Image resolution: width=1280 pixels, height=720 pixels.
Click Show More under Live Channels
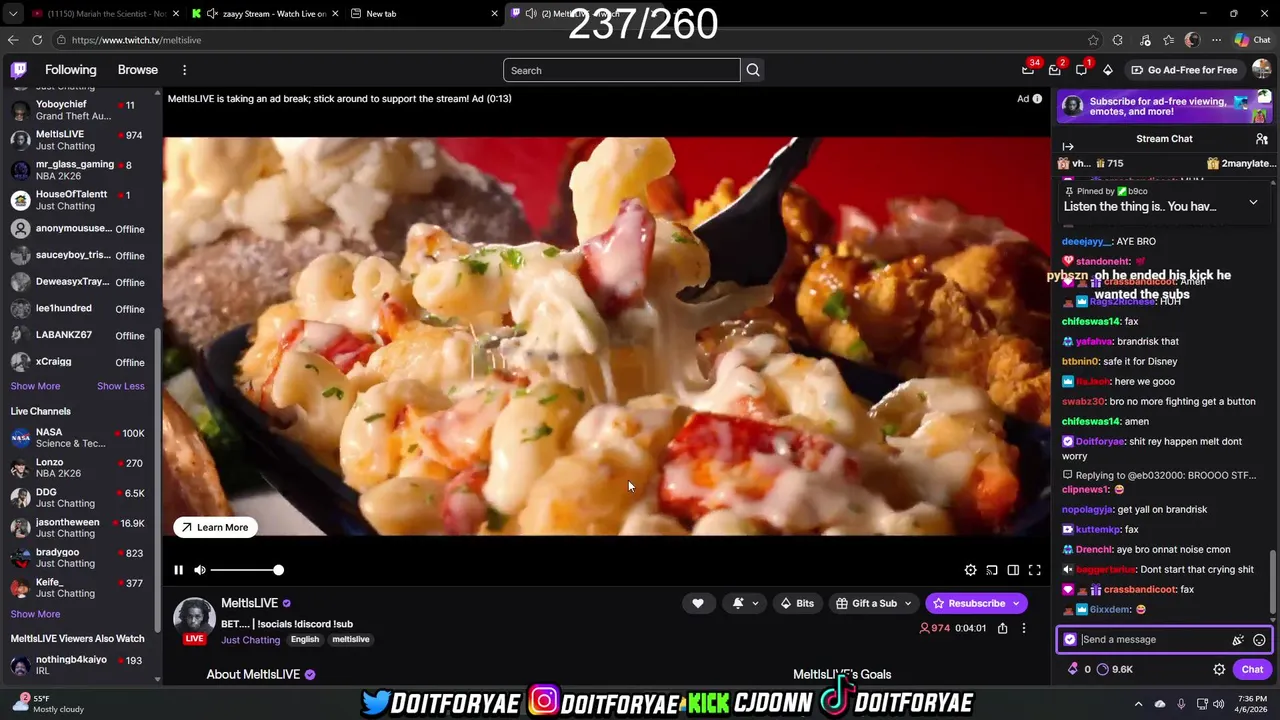click(x=35, y=614)
